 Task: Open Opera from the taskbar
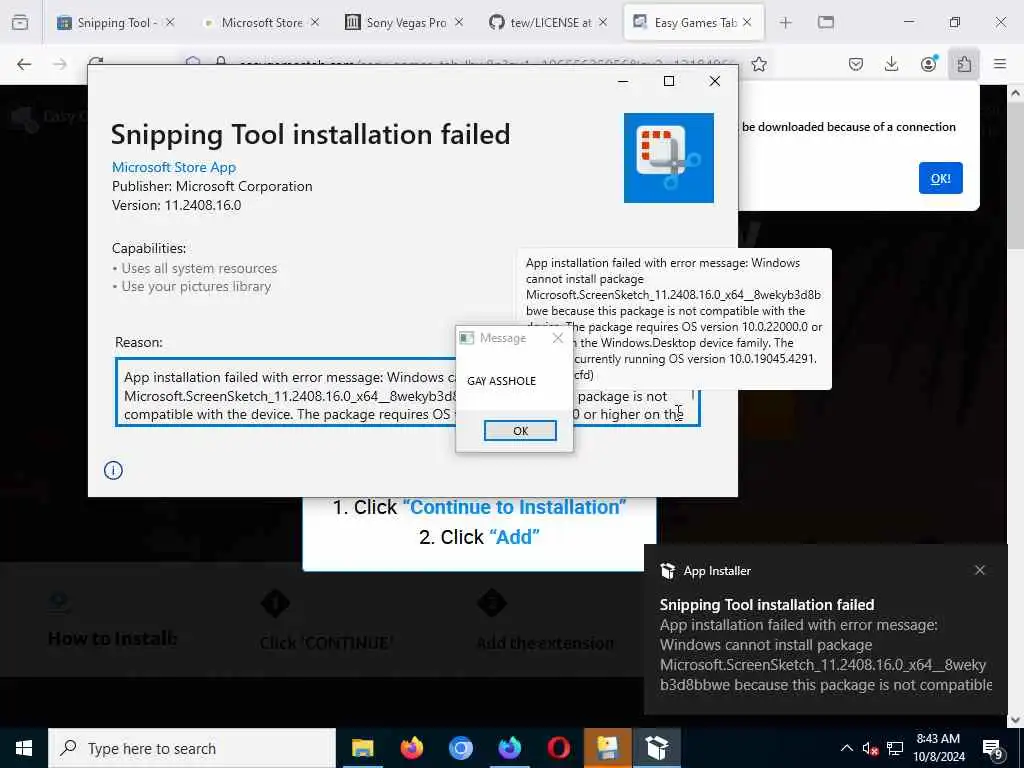(558, 748)
